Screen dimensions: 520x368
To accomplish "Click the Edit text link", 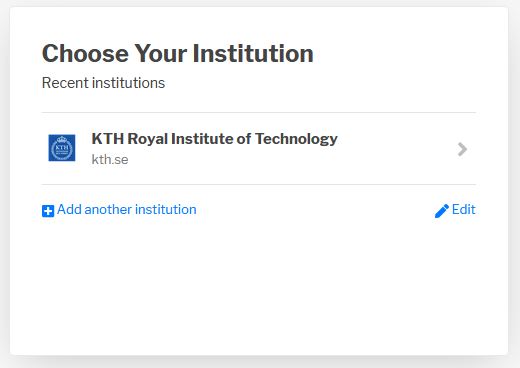I will (x=463, y=210).
